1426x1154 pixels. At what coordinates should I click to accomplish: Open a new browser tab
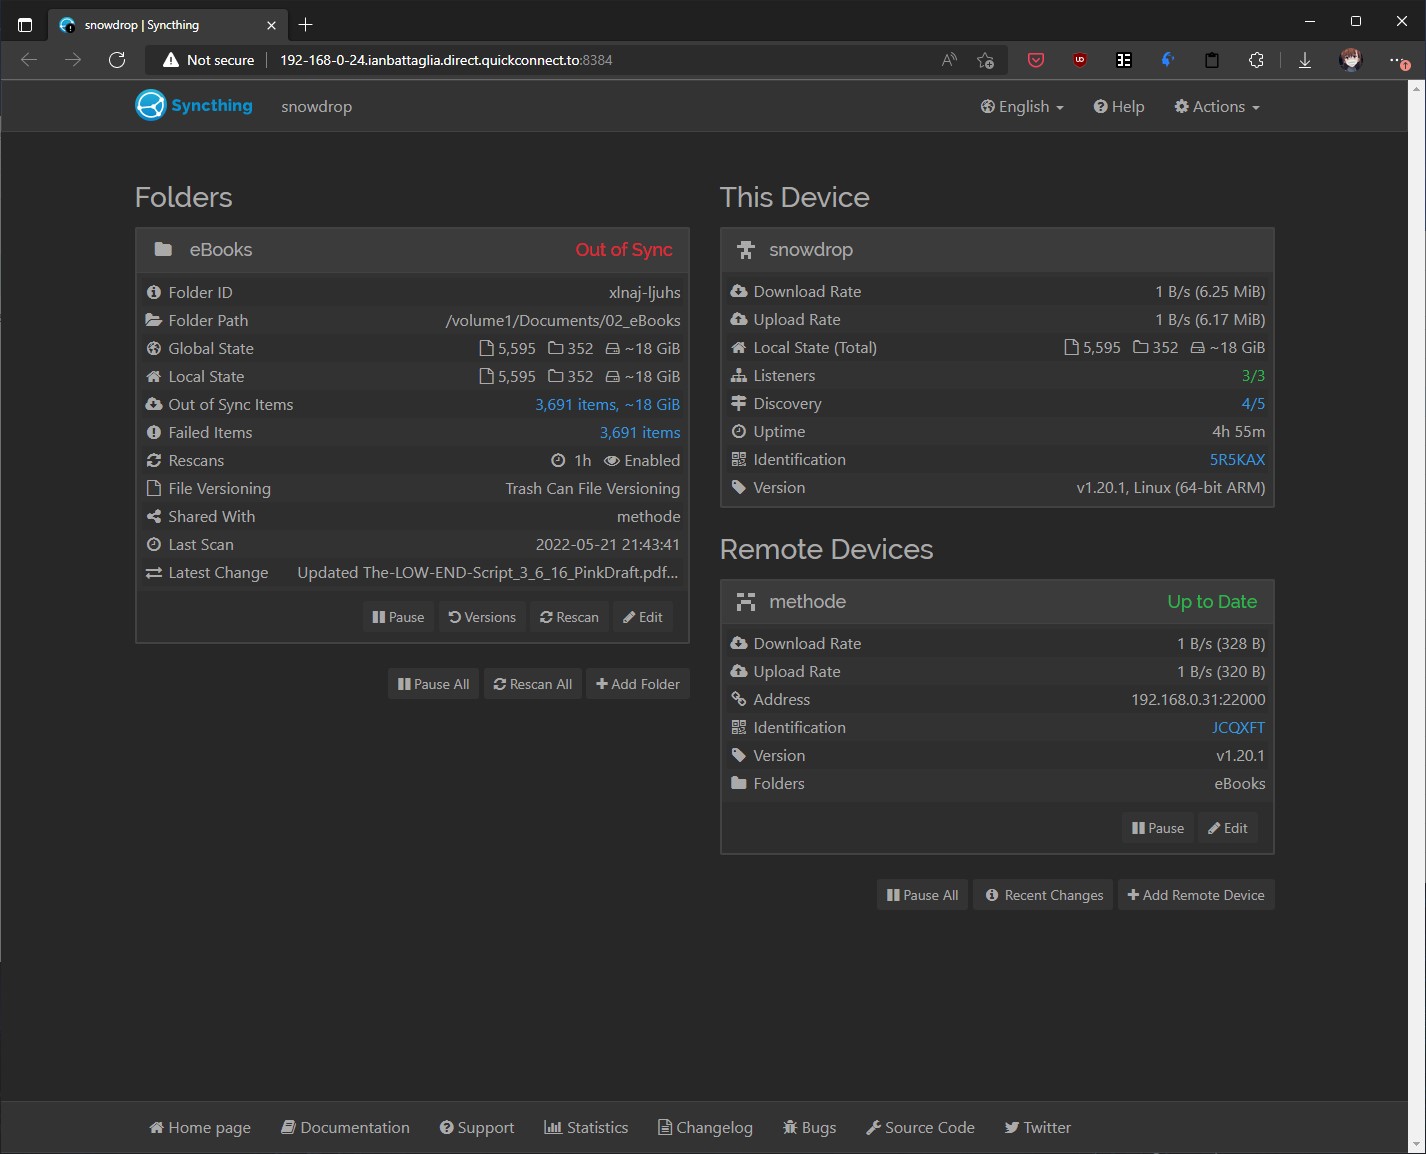(x=306, y=24)
